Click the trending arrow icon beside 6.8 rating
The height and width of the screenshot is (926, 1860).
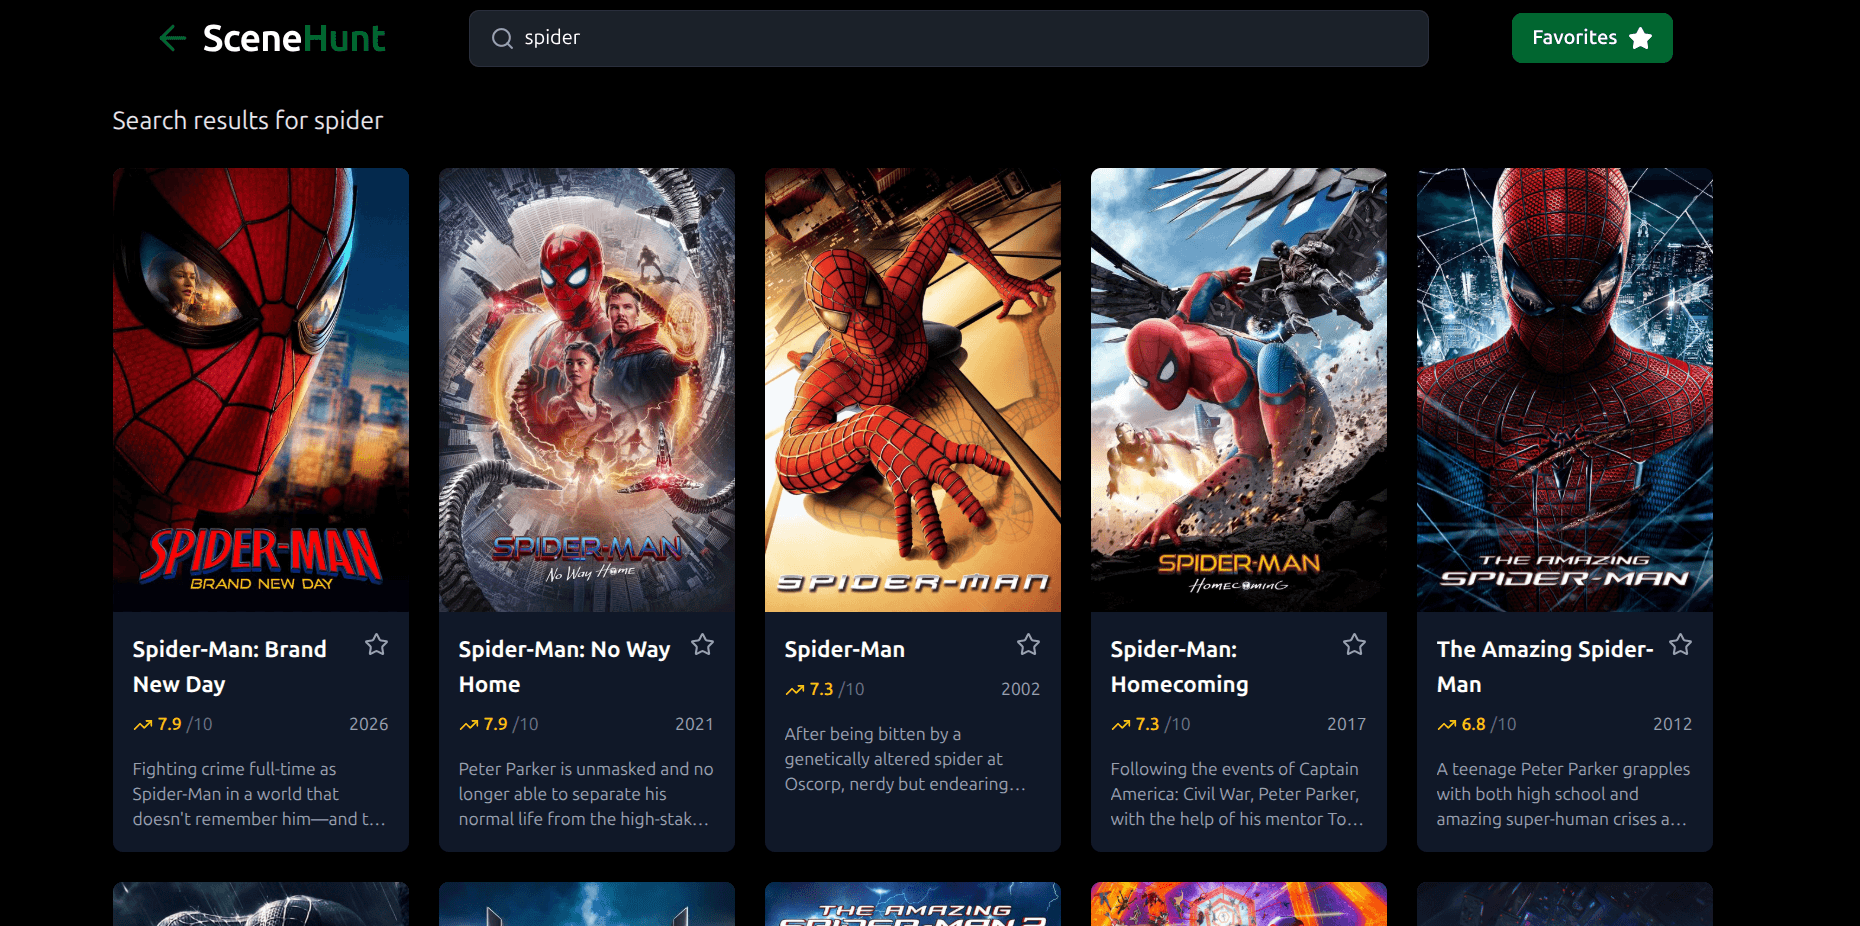1447,725
